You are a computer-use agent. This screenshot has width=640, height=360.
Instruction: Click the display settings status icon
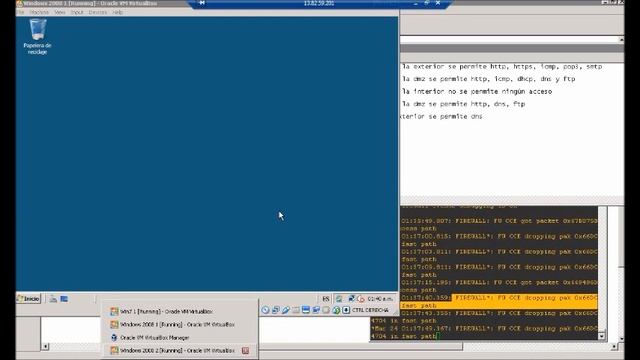tap(306, 310)
